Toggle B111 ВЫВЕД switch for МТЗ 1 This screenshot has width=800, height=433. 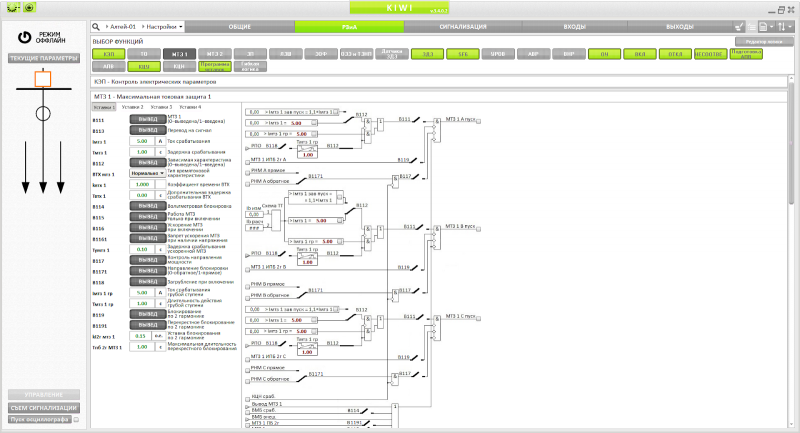click(x=148, y=119)
